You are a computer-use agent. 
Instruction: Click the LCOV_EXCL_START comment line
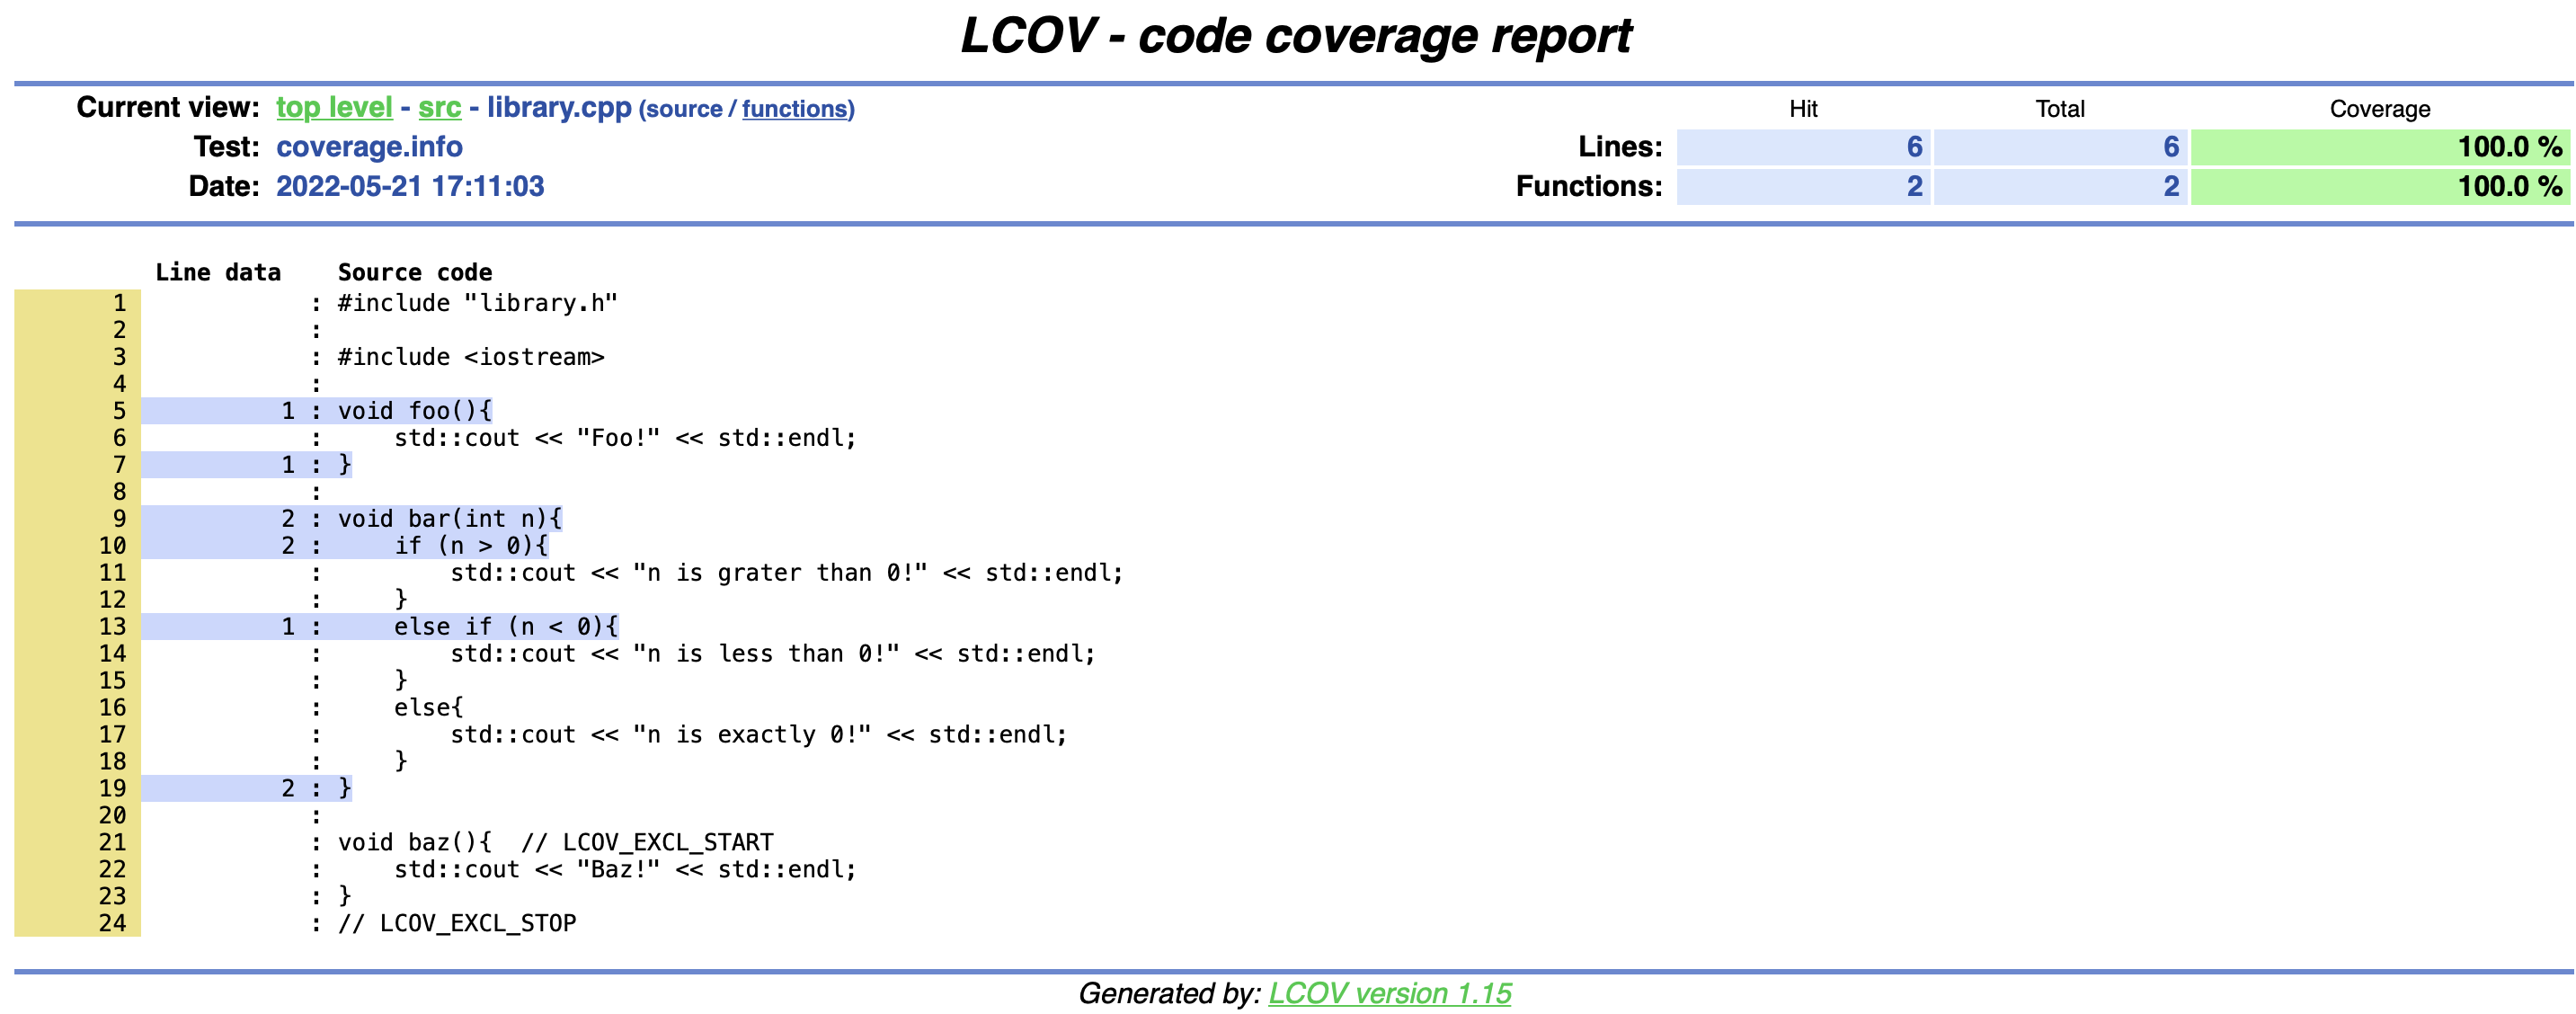coord(555,842)
